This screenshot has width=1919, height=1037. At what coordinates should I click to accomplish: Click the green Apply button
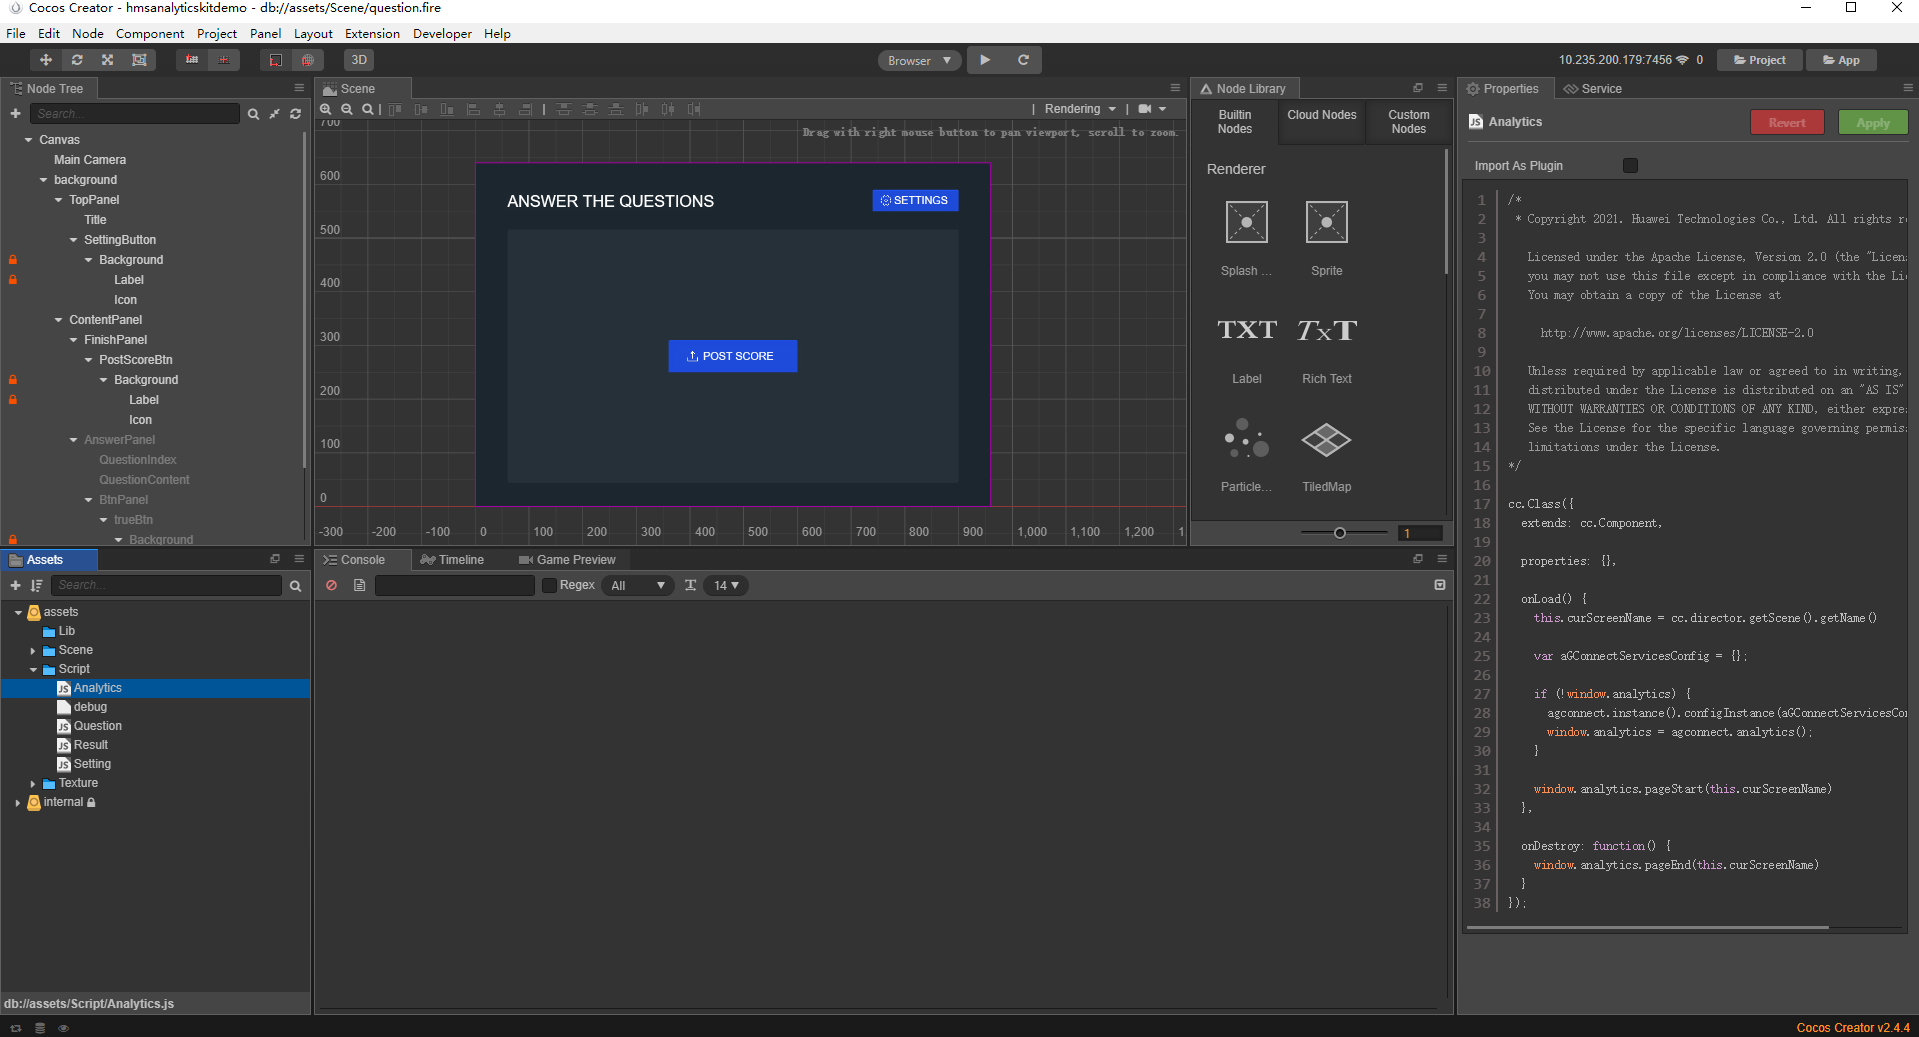pos(1872,123)
